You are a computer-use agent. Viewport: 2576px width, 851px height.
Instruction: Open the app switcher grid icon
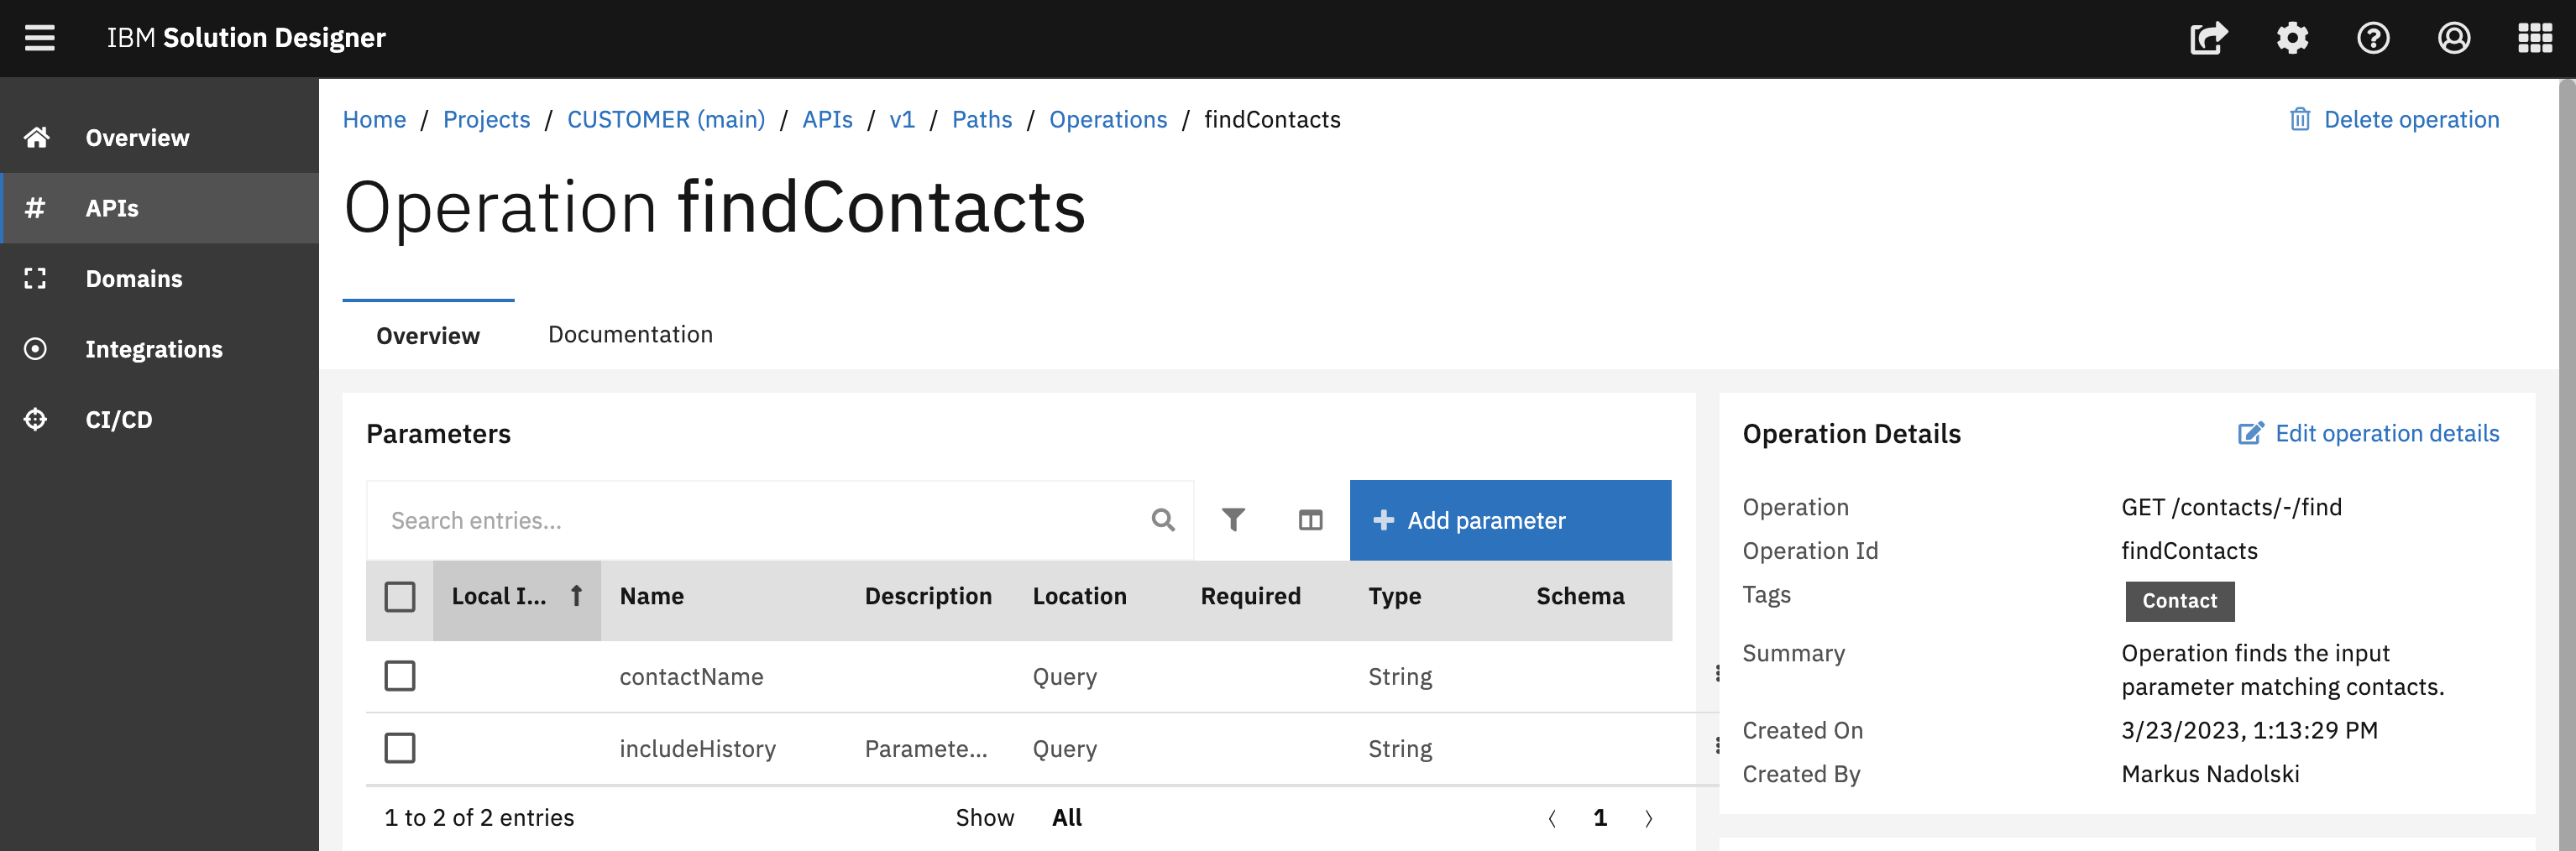pos(2534,38)
